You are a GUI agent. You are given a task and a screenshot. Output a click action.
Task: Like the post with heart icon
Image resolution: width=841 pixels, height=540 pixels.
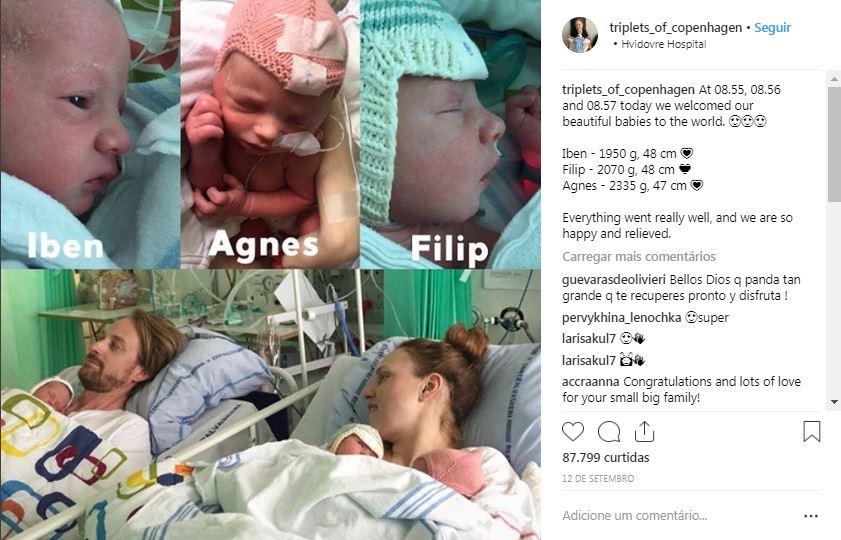point(573,432)
